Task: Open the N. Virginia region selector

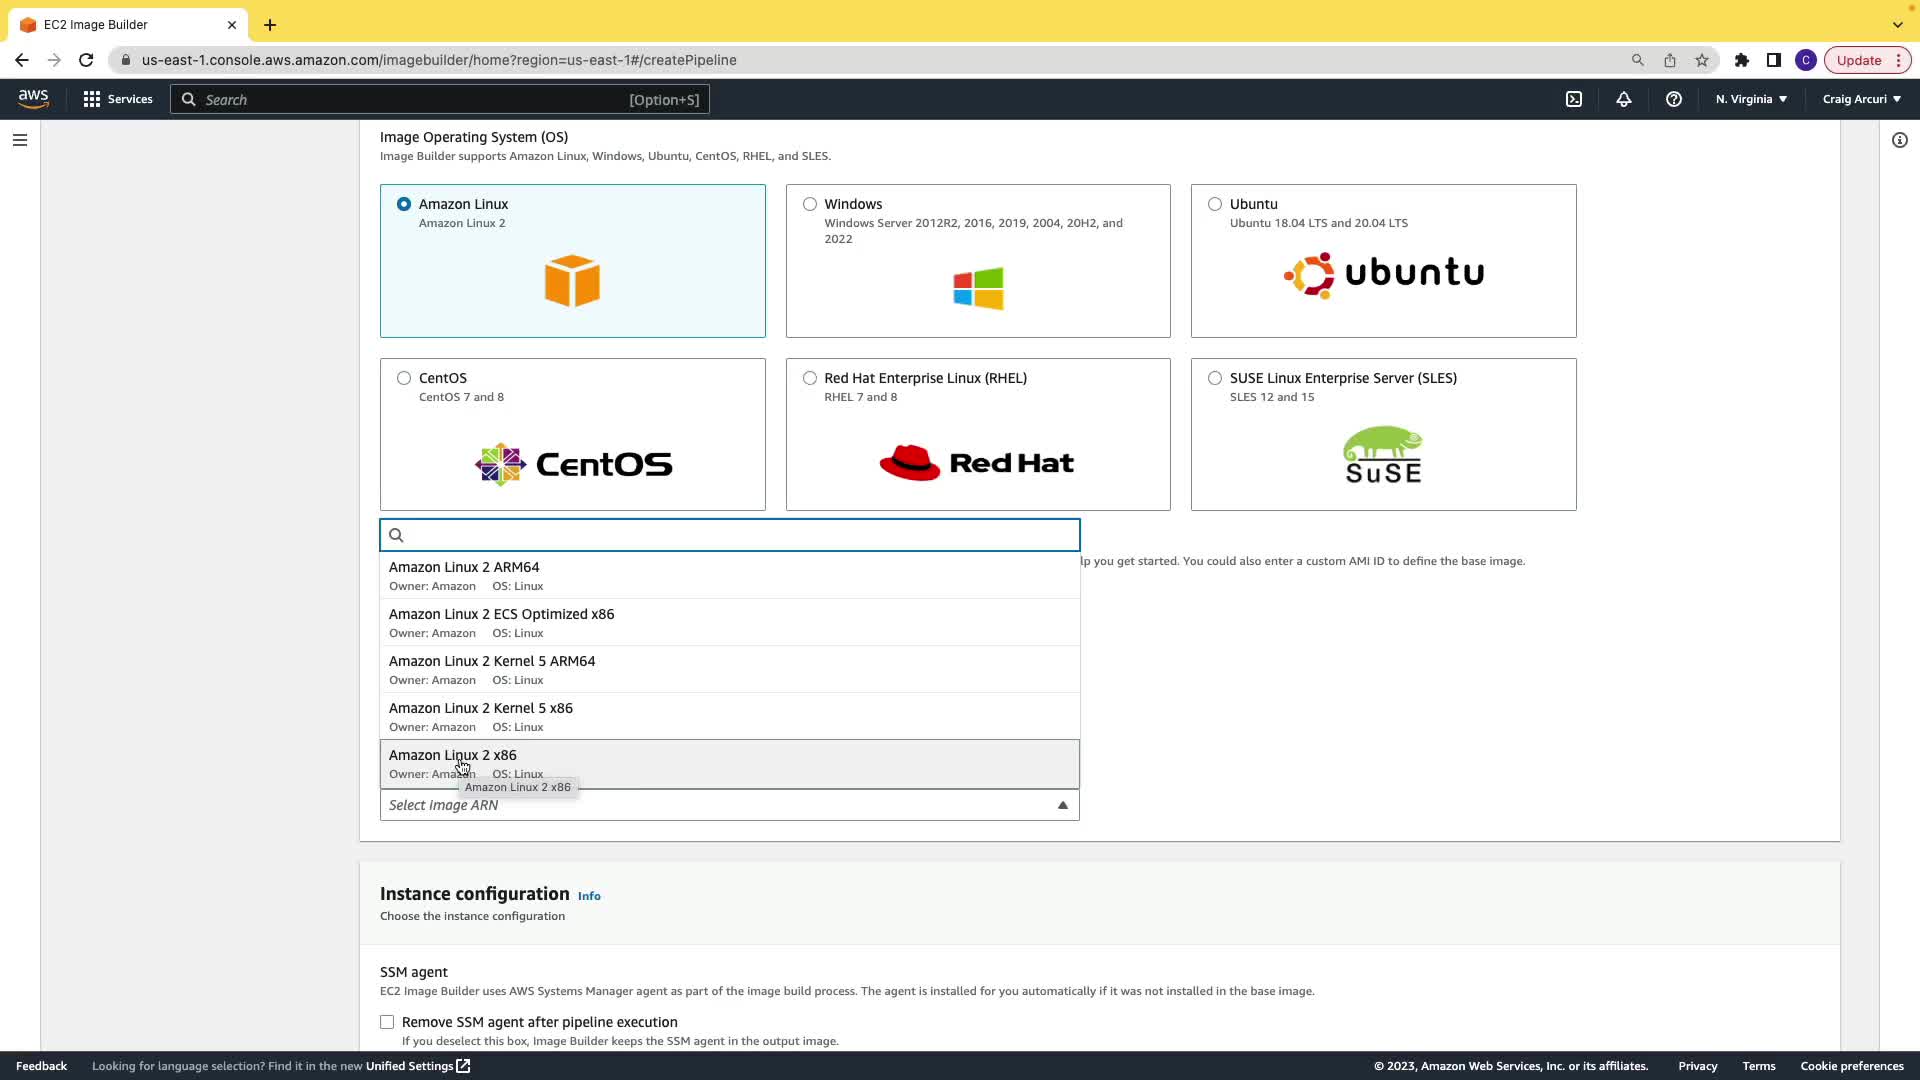Action: (x=1751, y=99)
